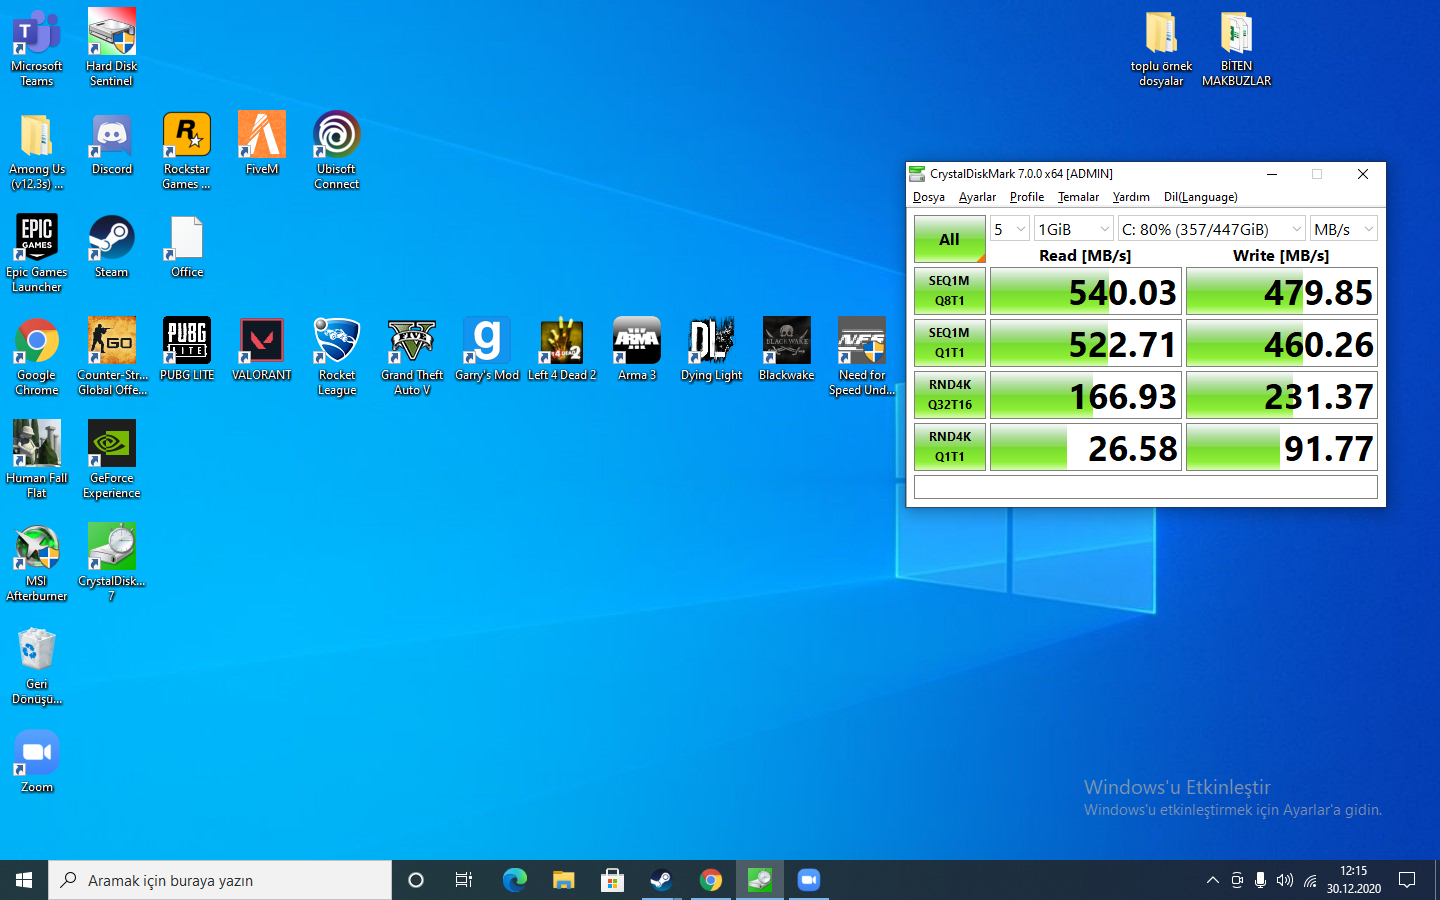Open the drive selection dropdown for C:
This screenshot has height=900, width=1440.
[1212, 229]
